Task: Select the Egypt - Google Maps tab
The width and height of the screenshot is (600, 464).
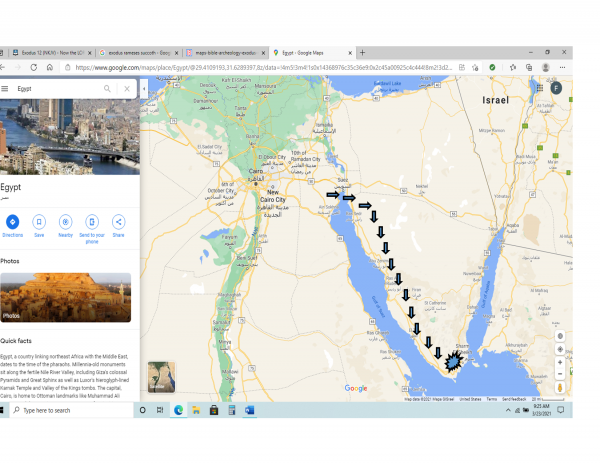Action: (312, 53)
